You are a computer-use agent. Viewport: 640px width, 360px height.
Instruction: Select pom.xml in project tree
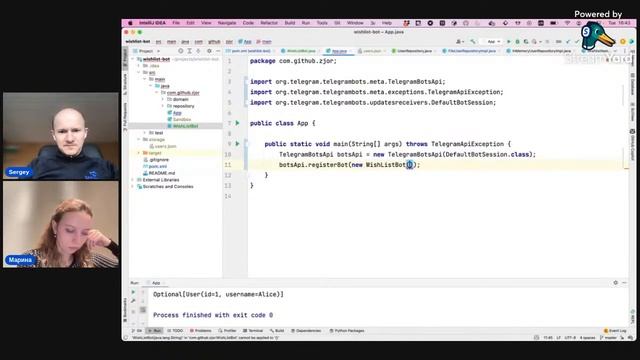click(x=157, y=166)
